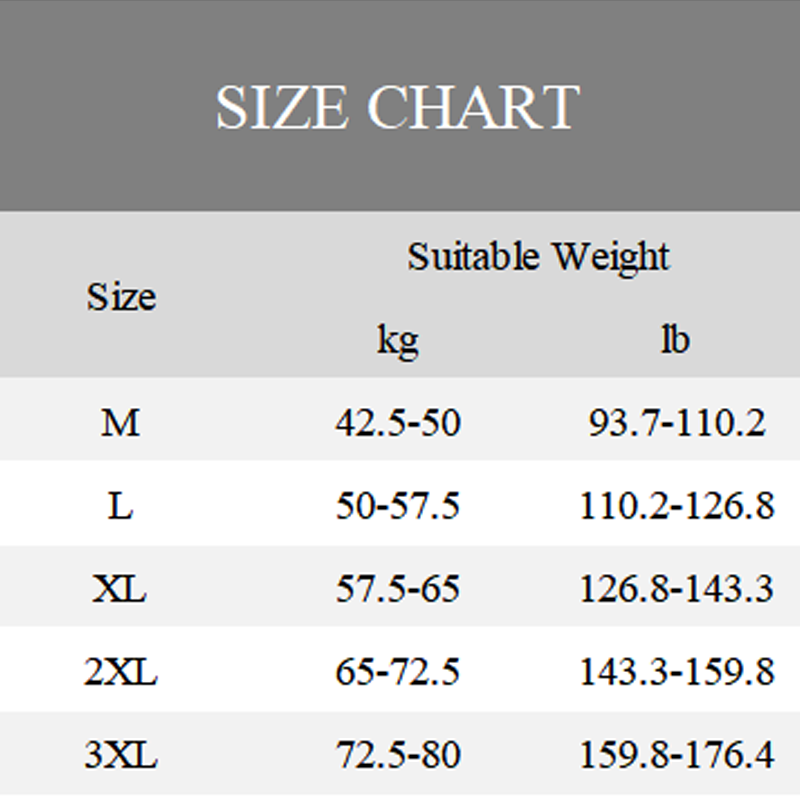The image size is (800, 800).
Task: Click the 72.5-80 kg value
Action: 398,755
